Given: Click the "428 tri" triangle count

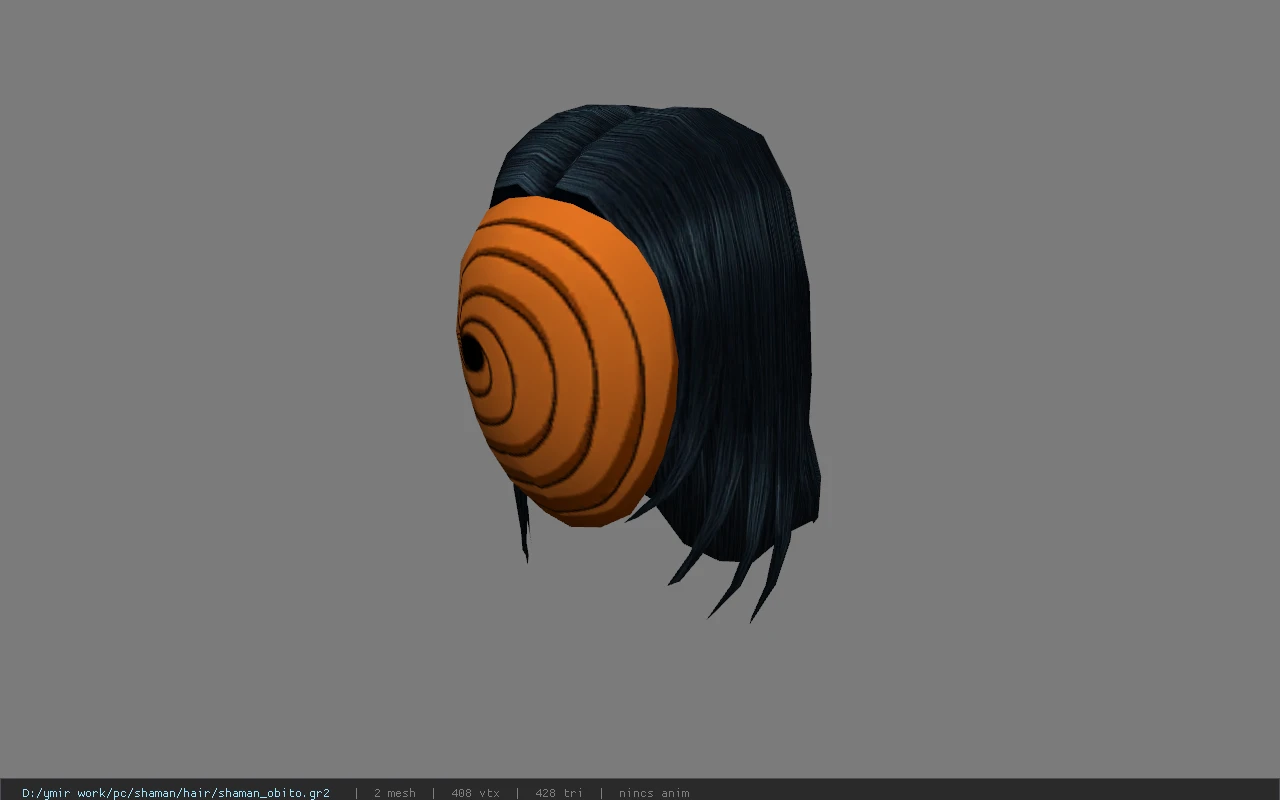Looking at the screenshot, I should click(x=558, y=793).
